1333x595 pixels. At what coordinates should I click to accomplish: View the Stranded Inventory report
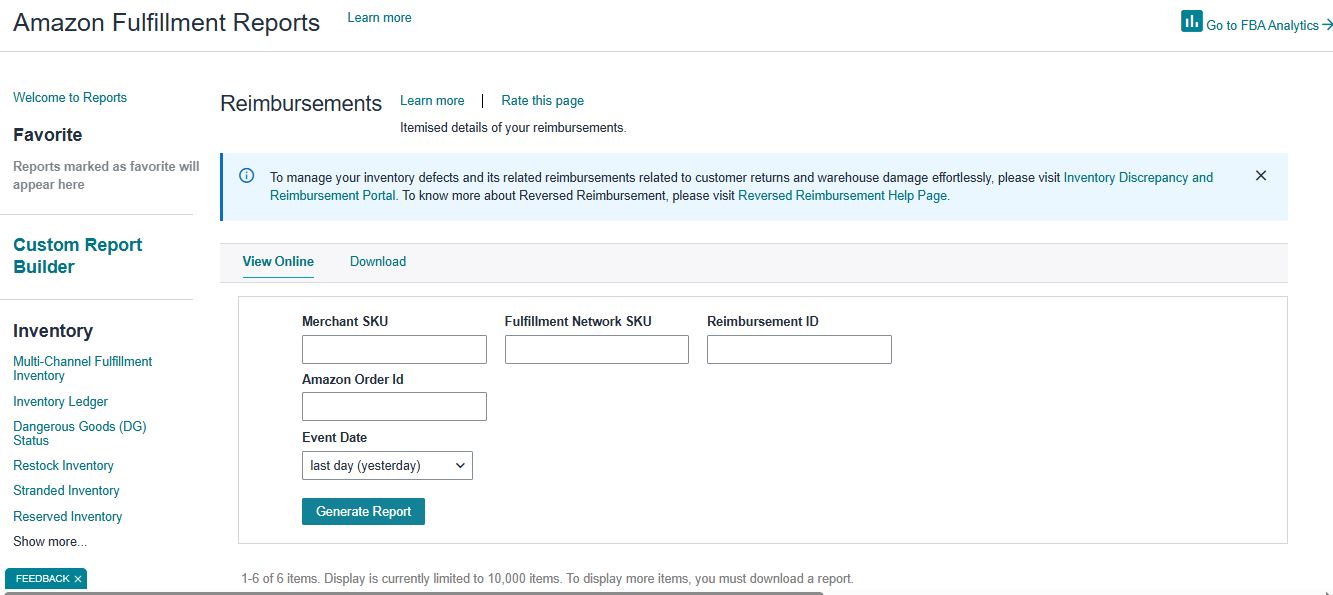point(66,490)
